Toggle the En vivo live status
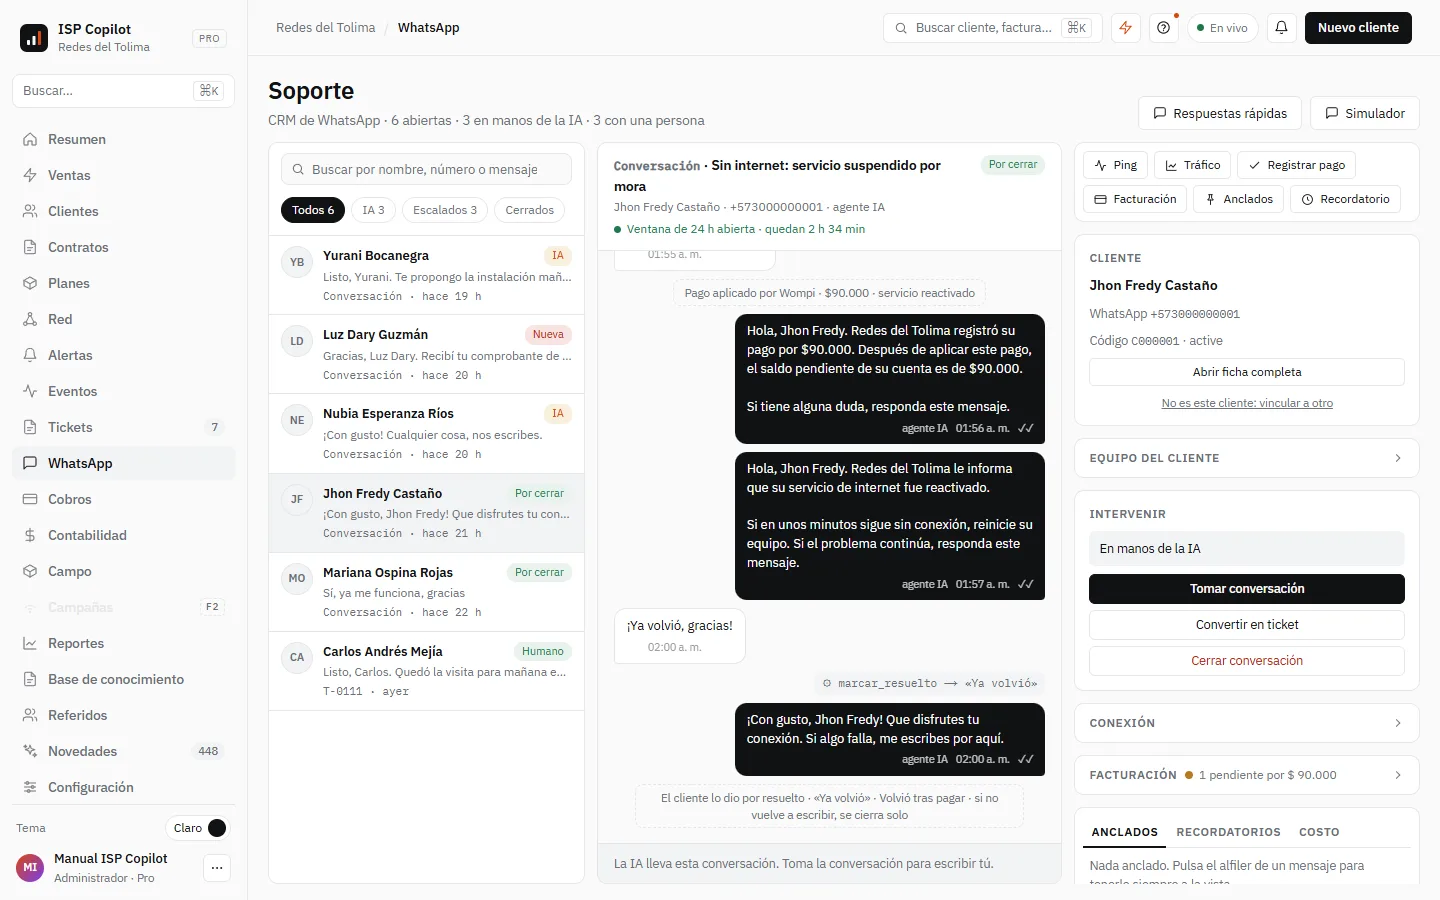Screen dimensions: 1440x900 coord(1222,28)
